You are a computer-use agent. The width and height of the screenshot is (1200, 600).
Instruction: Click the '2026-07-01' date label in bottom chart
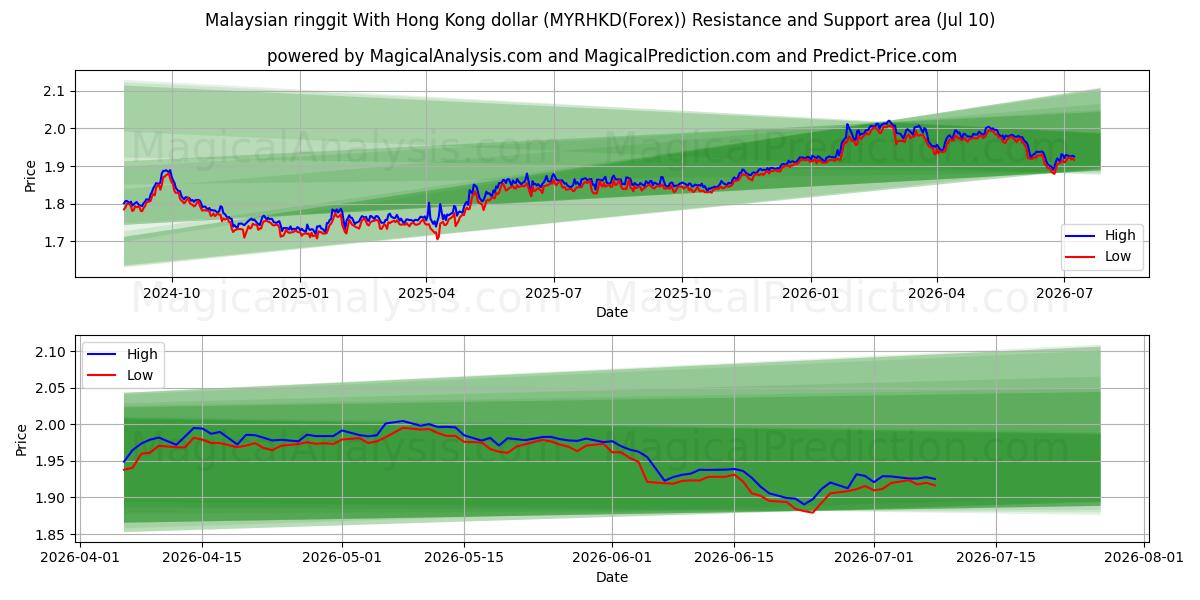click(874, 557)
